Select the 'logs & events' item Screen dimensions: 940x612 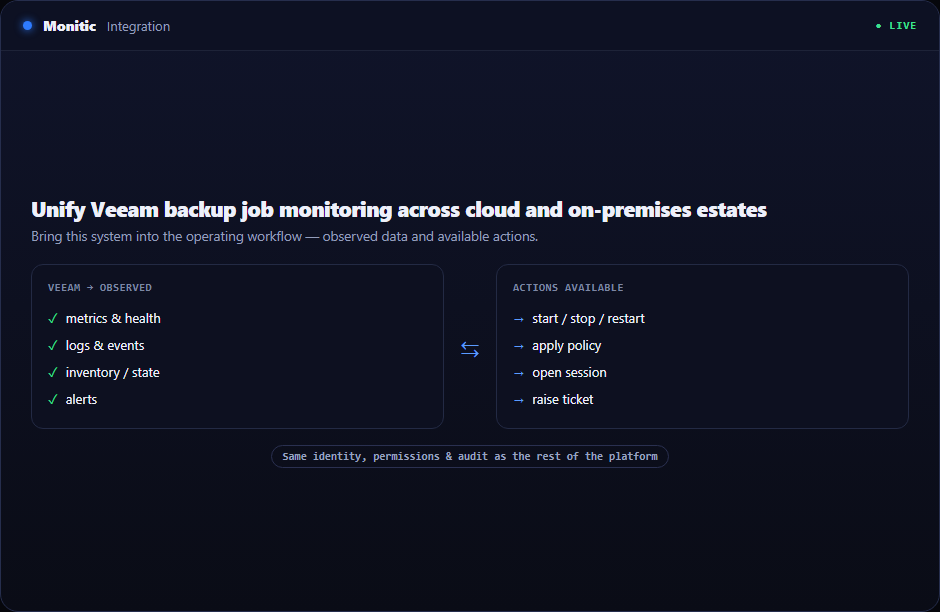(x=105, y=345)
